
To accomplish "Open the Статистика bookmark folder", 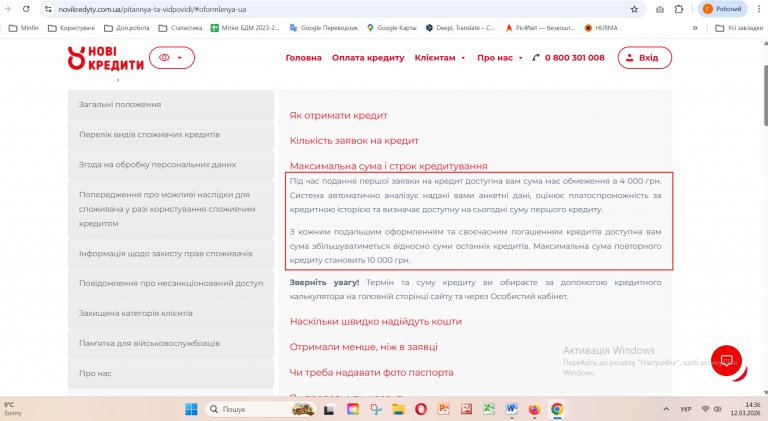I will point(180,28).
